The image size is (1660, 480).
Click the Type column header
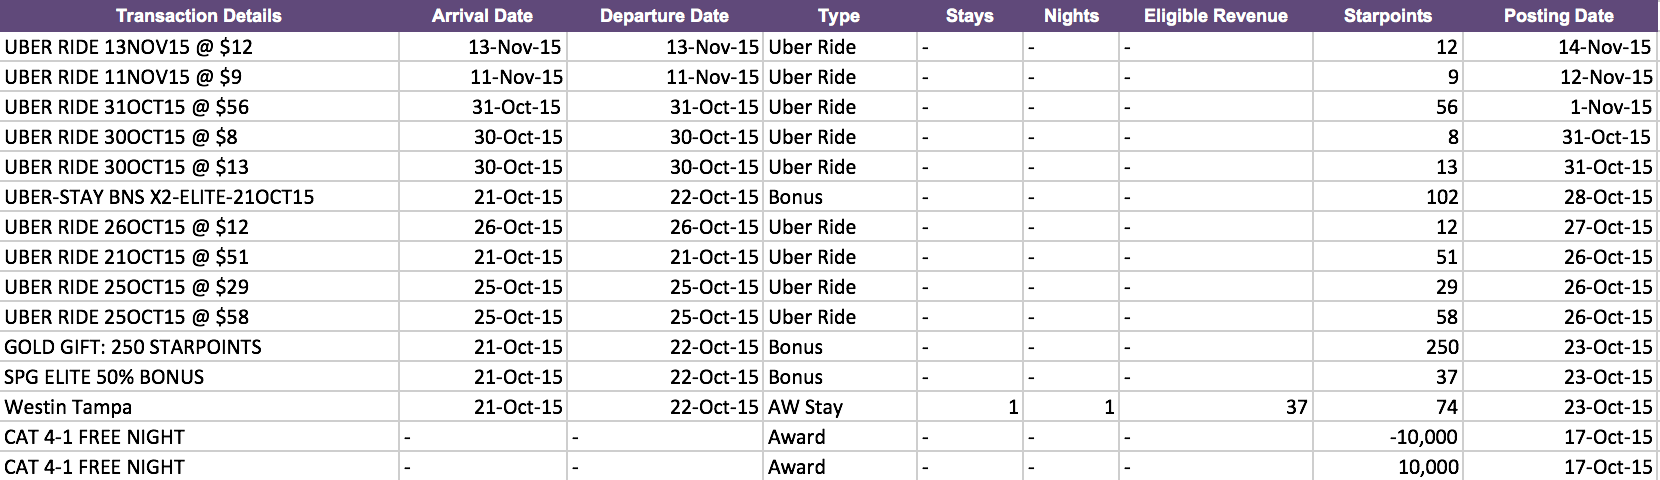coord(839,16)
